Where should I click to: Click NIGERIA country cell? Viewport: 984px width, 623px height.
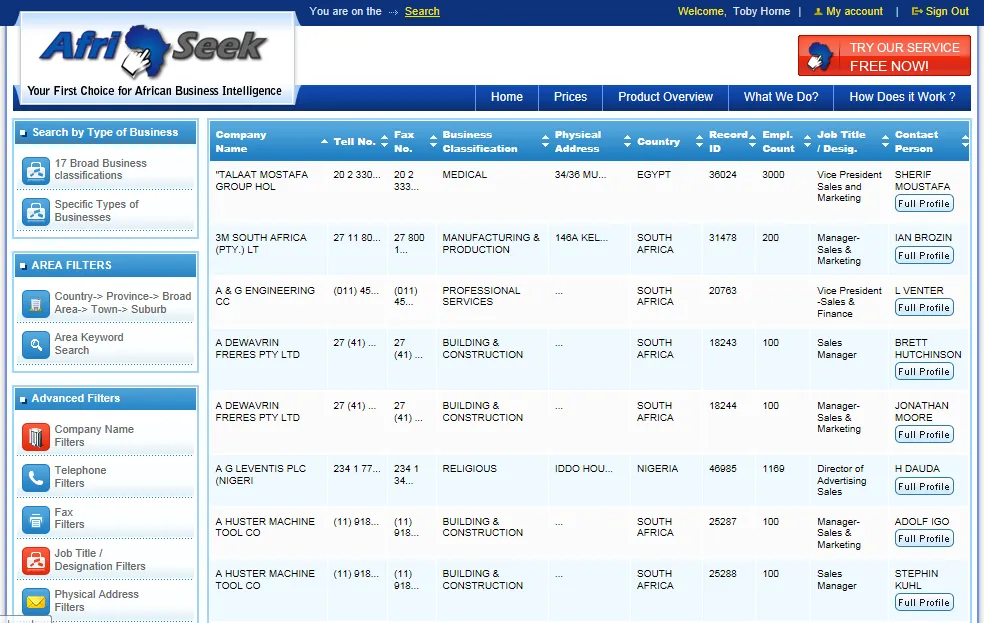coord(657,469)
